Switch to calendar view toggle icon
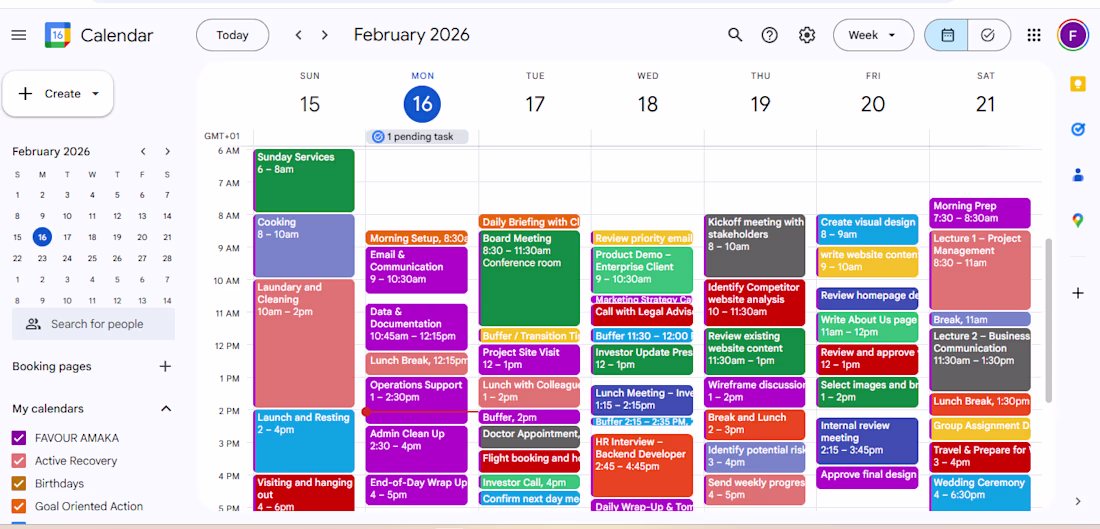Screen dimensions: 1100x529 (947, 35)
